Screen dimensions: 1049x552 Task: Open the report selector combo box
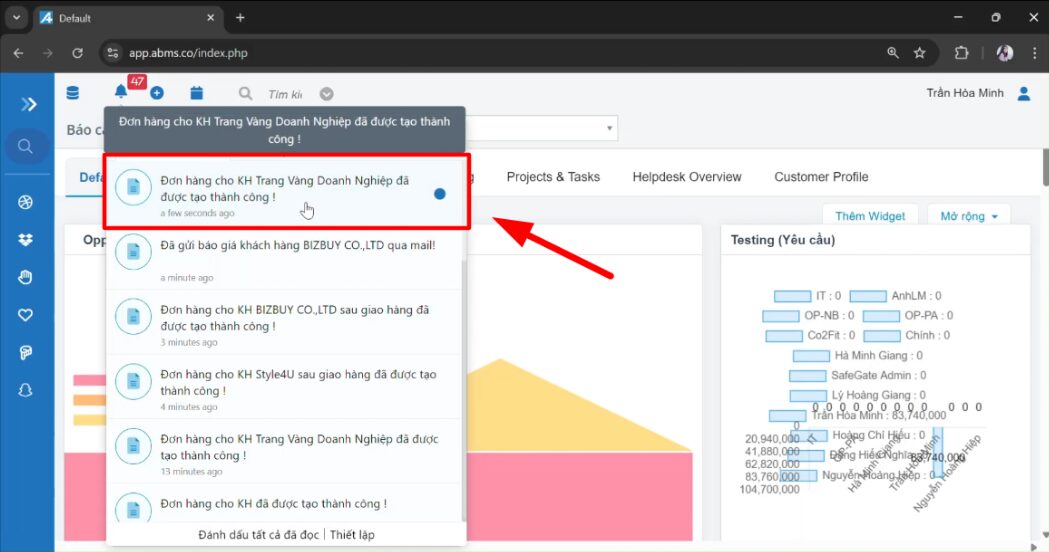[541, 128]
